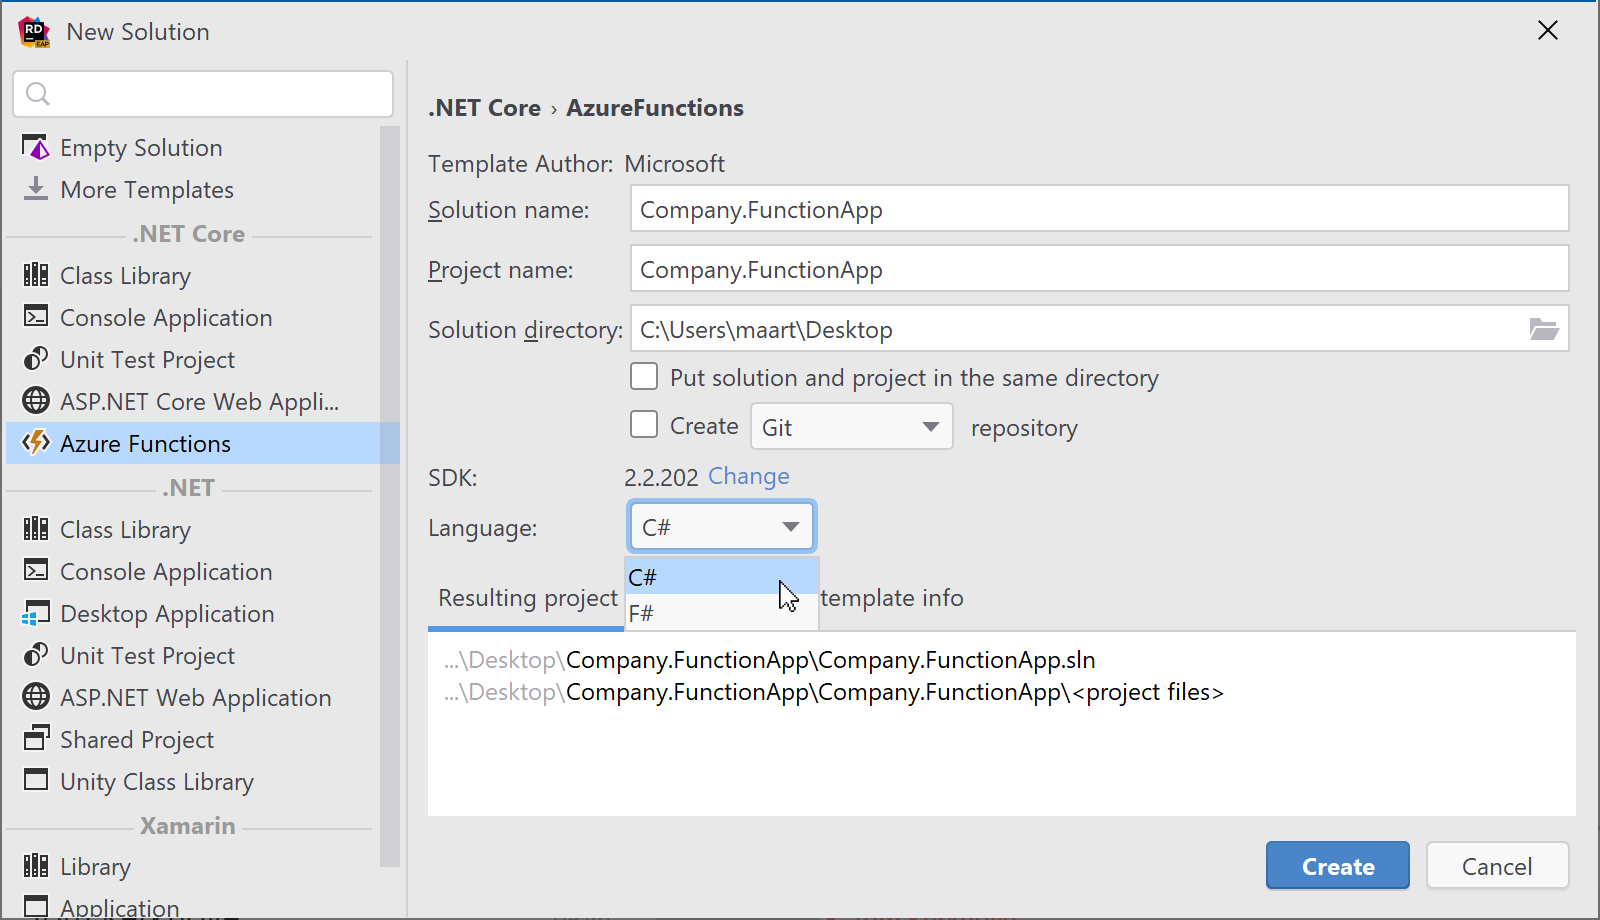Choose C# from language list
Viewport: 1600px width, 920px height.
point(721,577)
